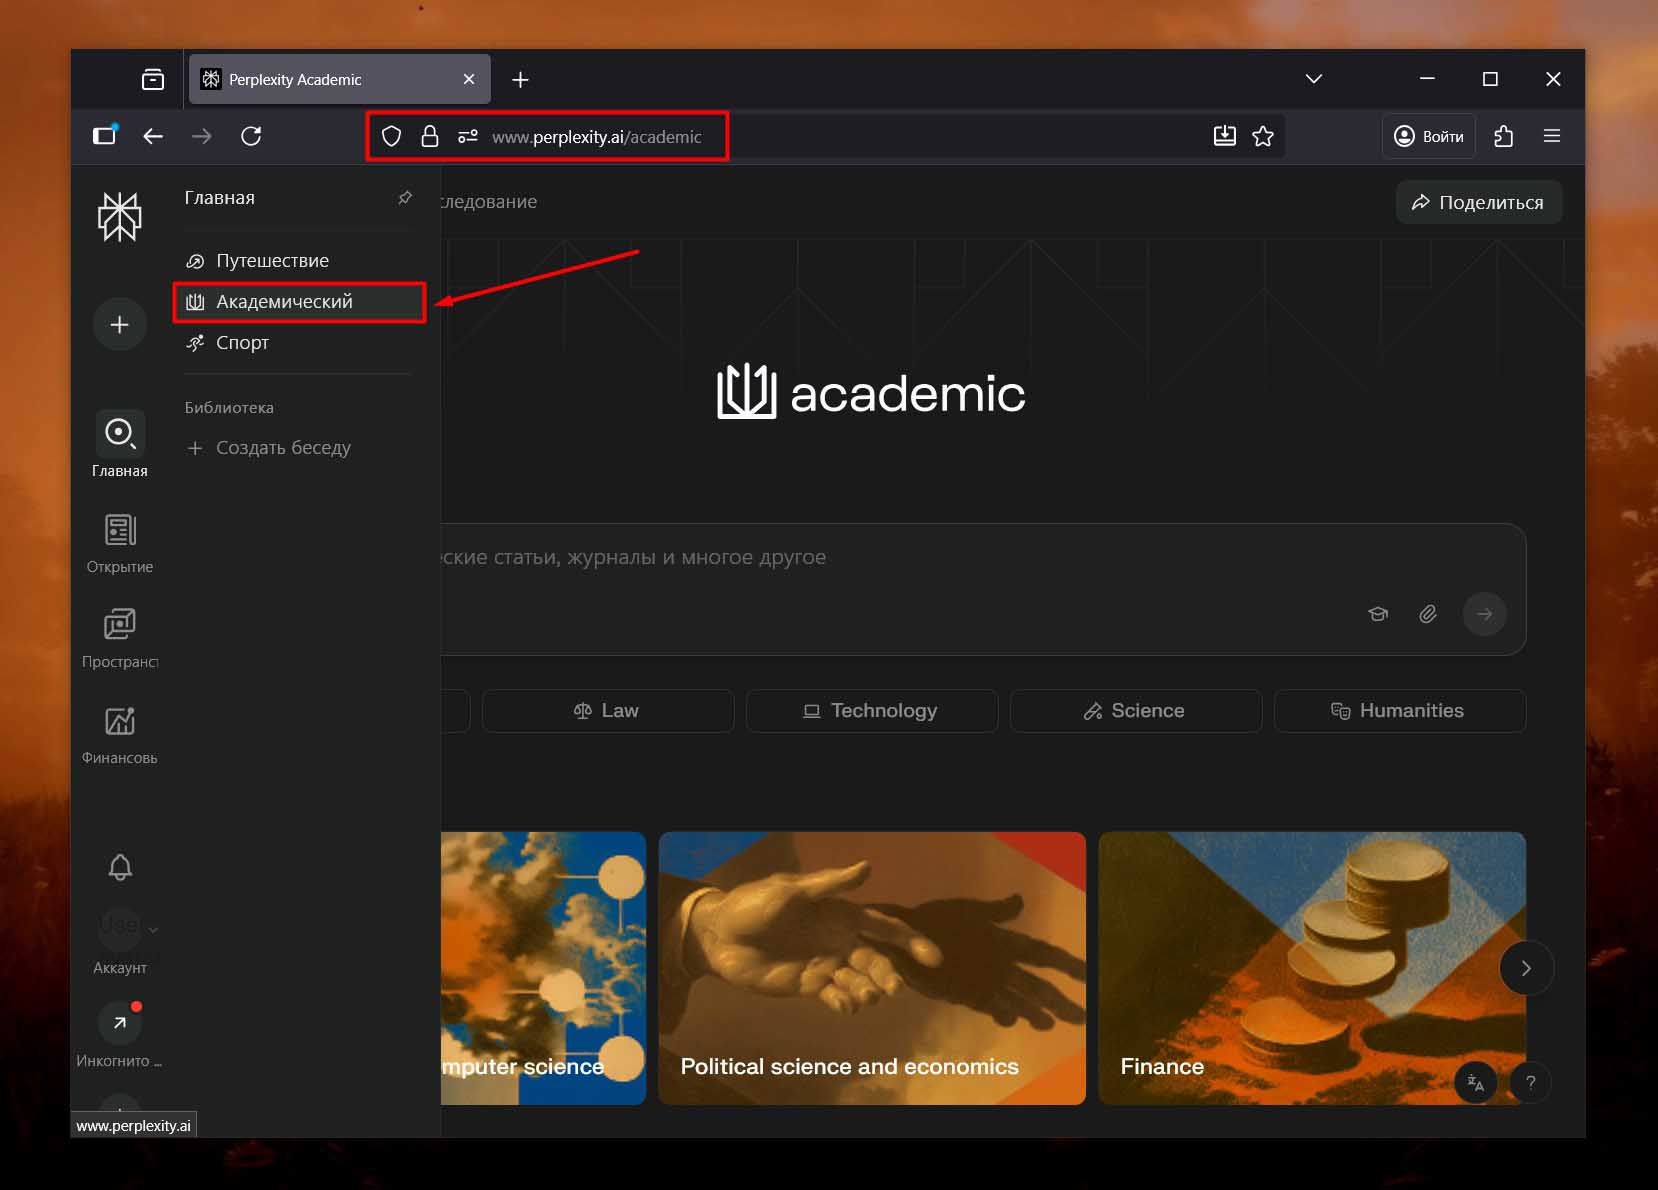Click the Поделиться share button

coord(1478,202)
